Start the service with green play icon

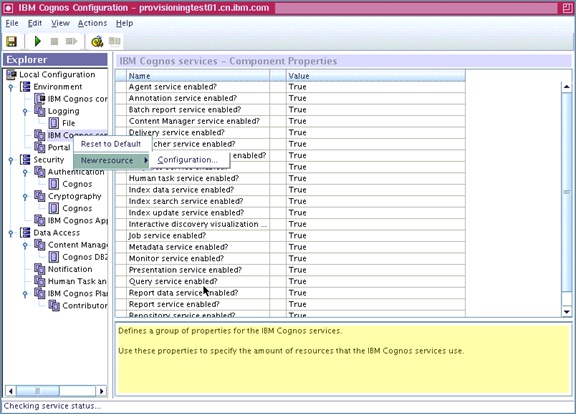tap(37, 41)
